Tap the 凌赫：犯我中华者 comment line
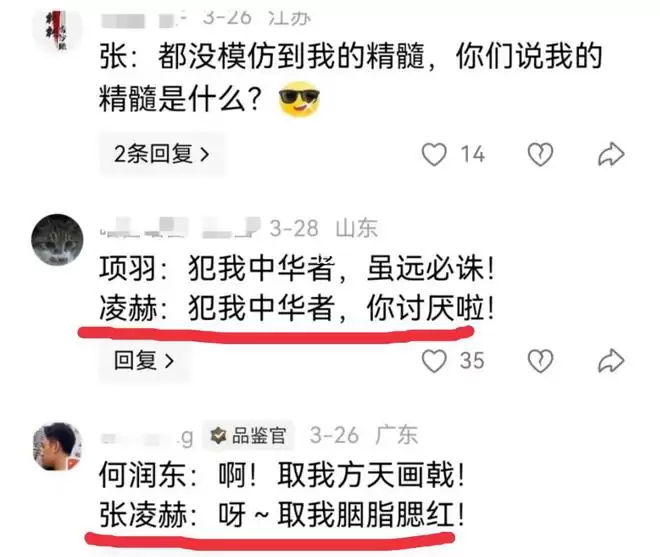 tap(296, 308)
